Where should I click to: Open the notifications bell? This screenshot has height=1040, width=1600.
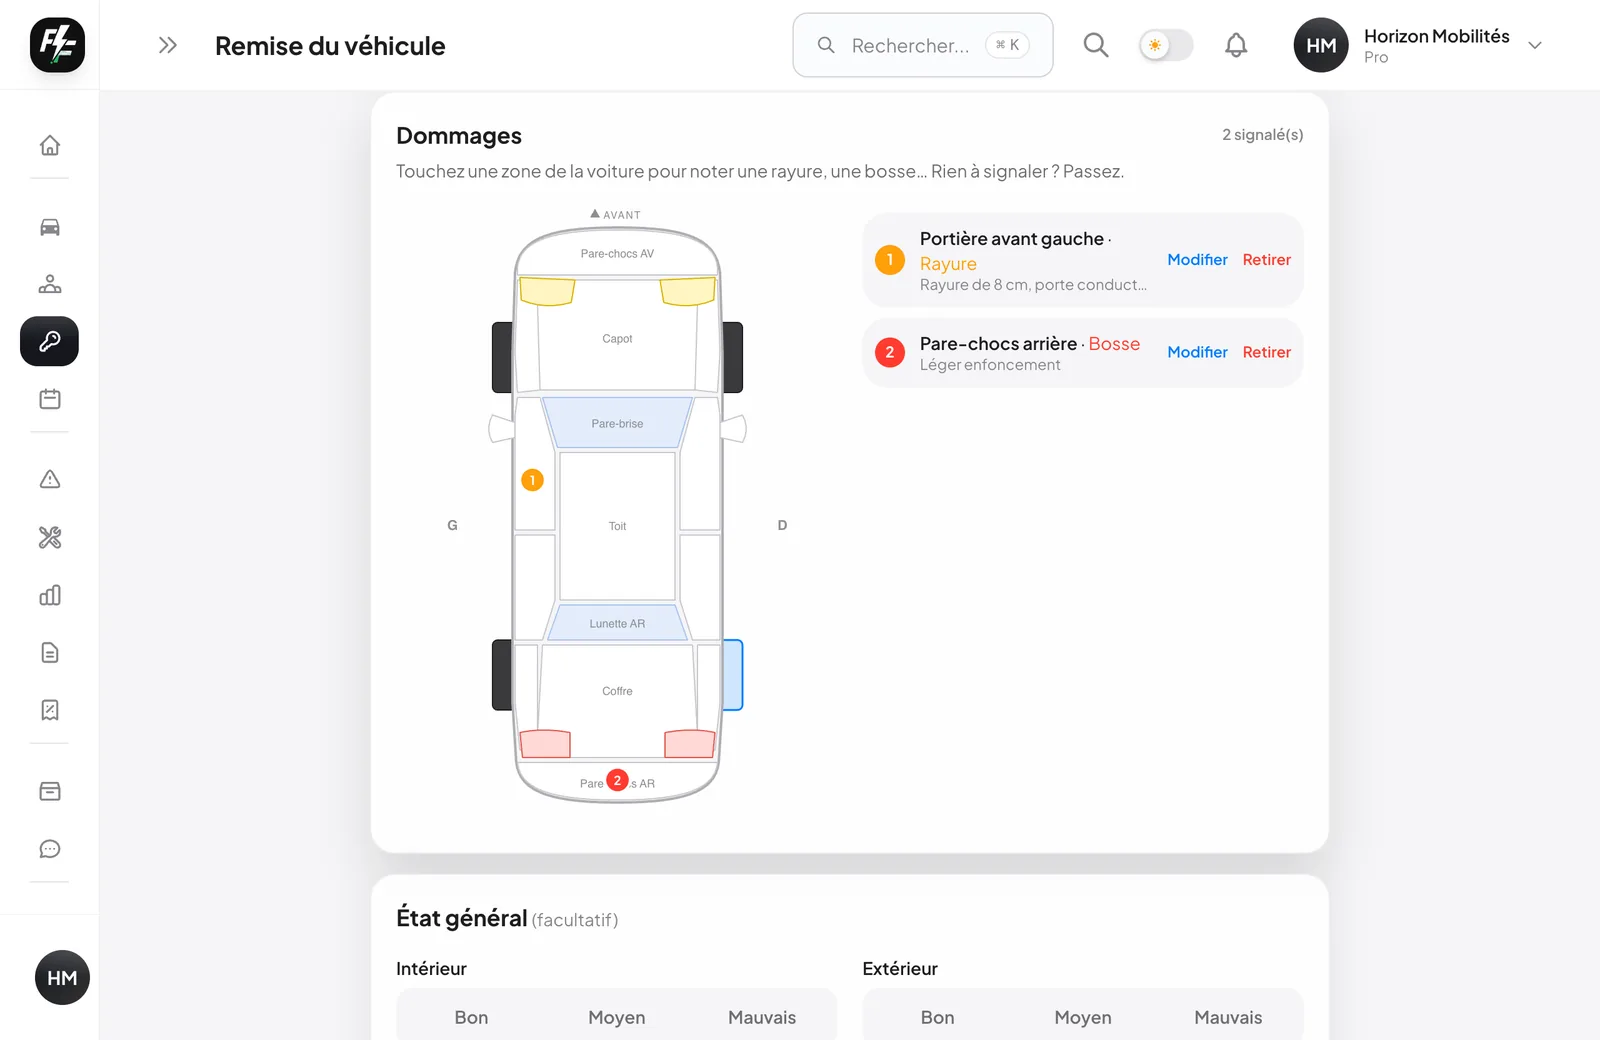tap(1236, 45)
